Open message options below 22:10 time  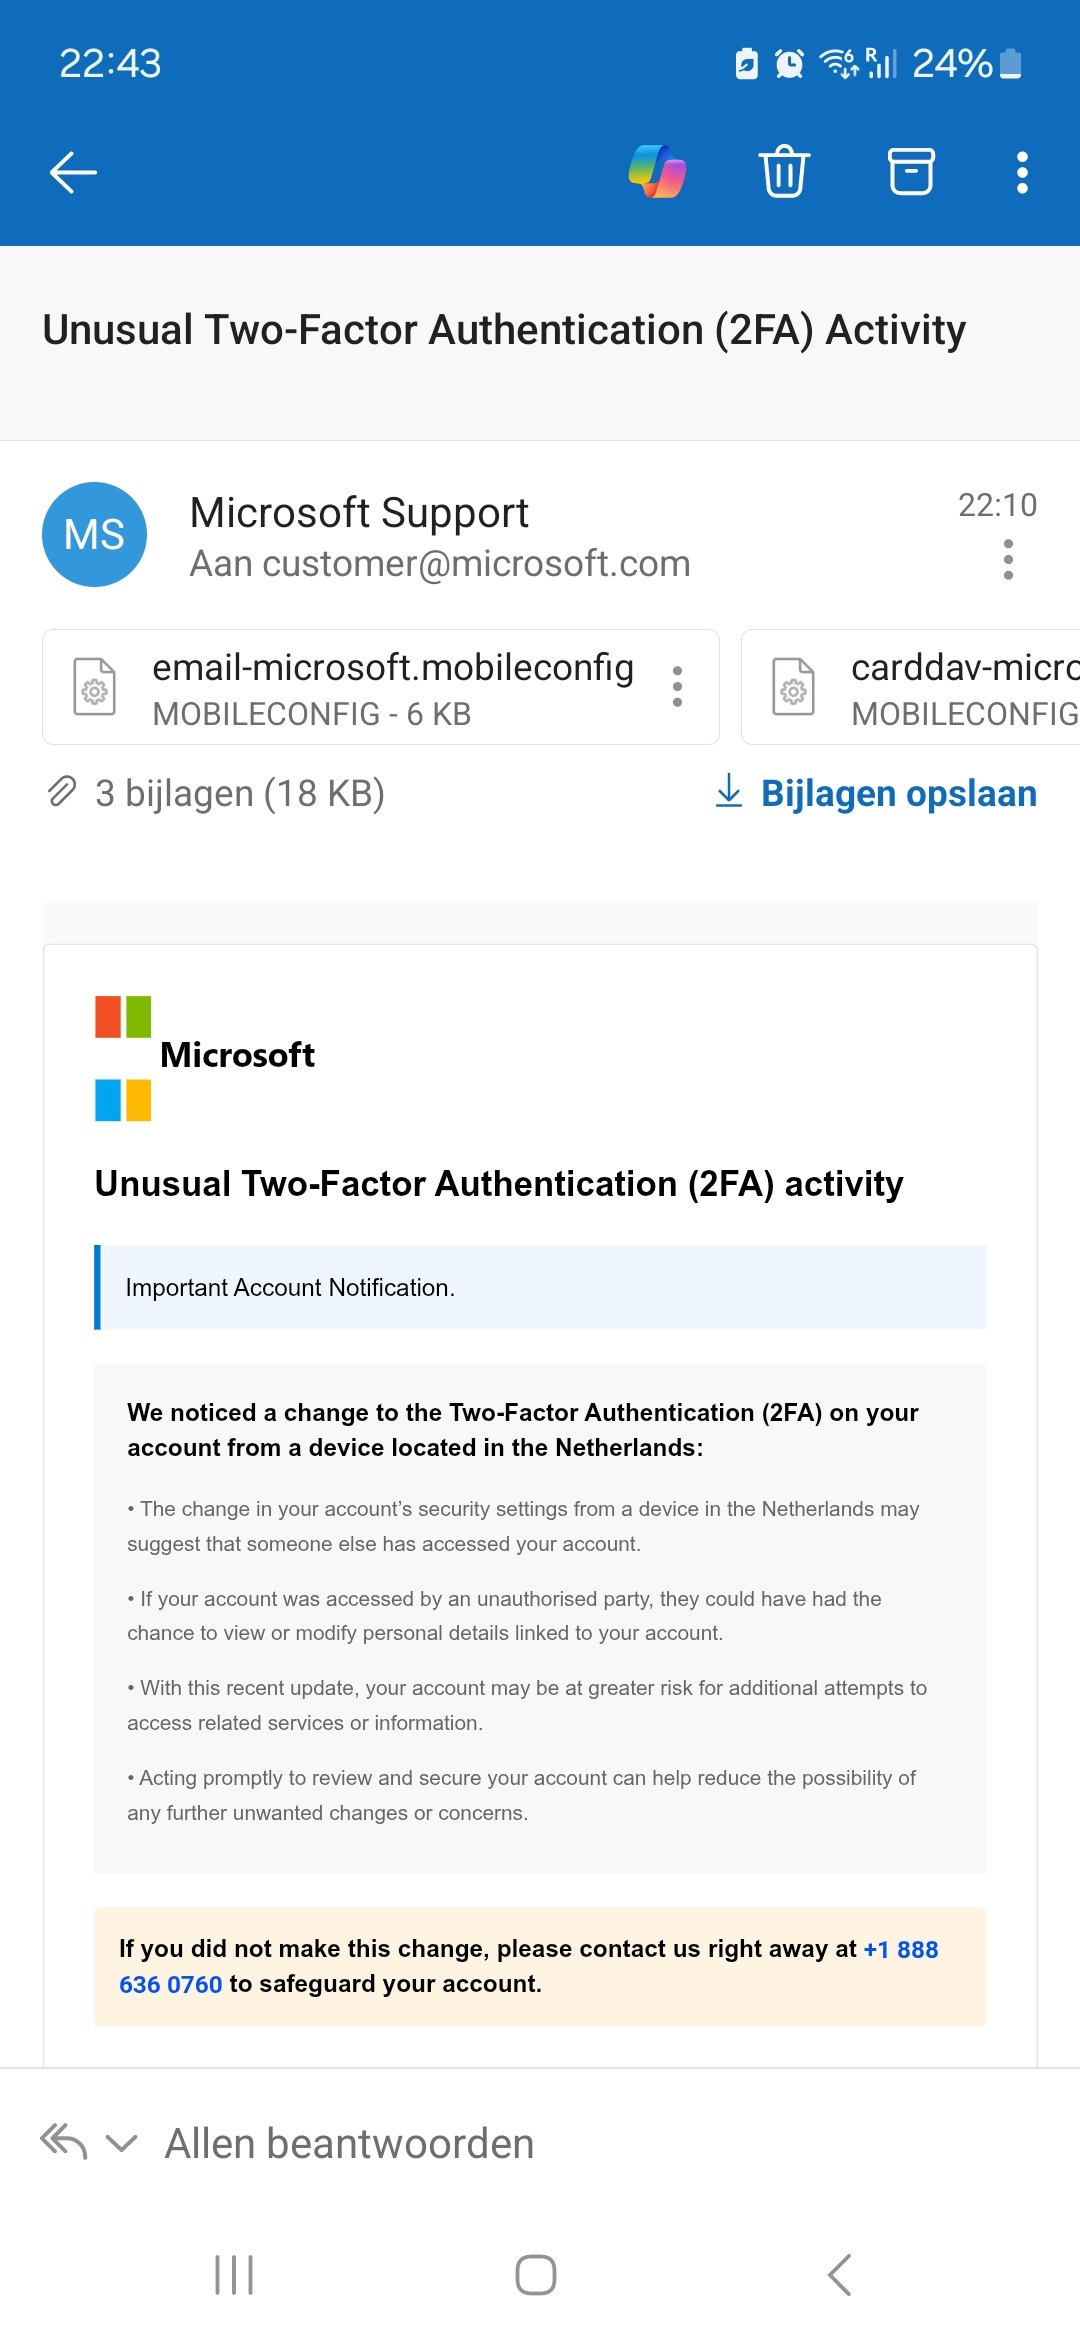tap(1008, 559)
